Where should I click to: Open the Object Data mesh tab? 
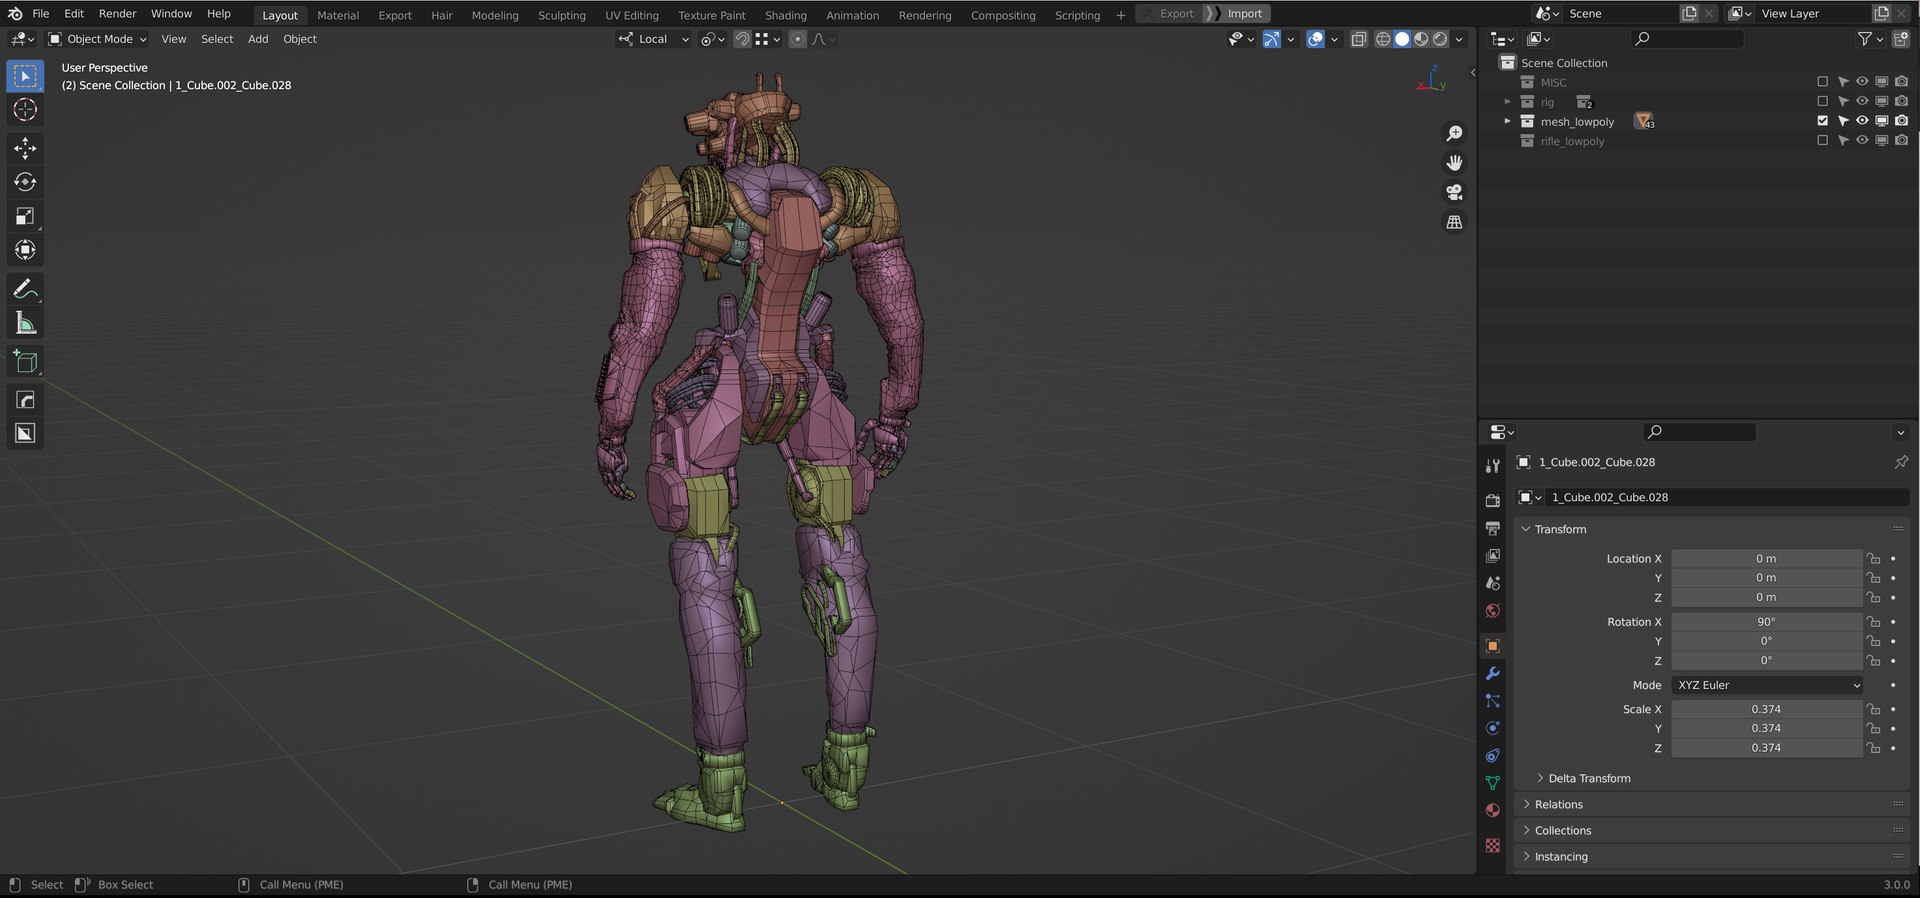click(x=1493, y=783)
